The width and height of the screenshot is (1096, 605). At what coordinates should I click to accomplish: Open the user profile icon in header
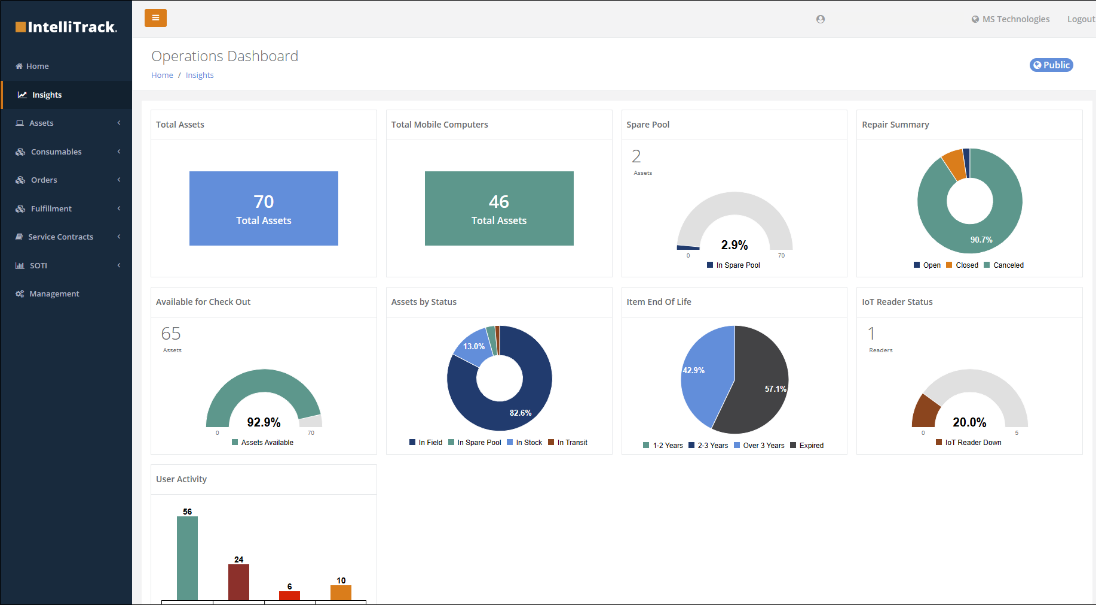pyautogui.click(x=821, y=20)
